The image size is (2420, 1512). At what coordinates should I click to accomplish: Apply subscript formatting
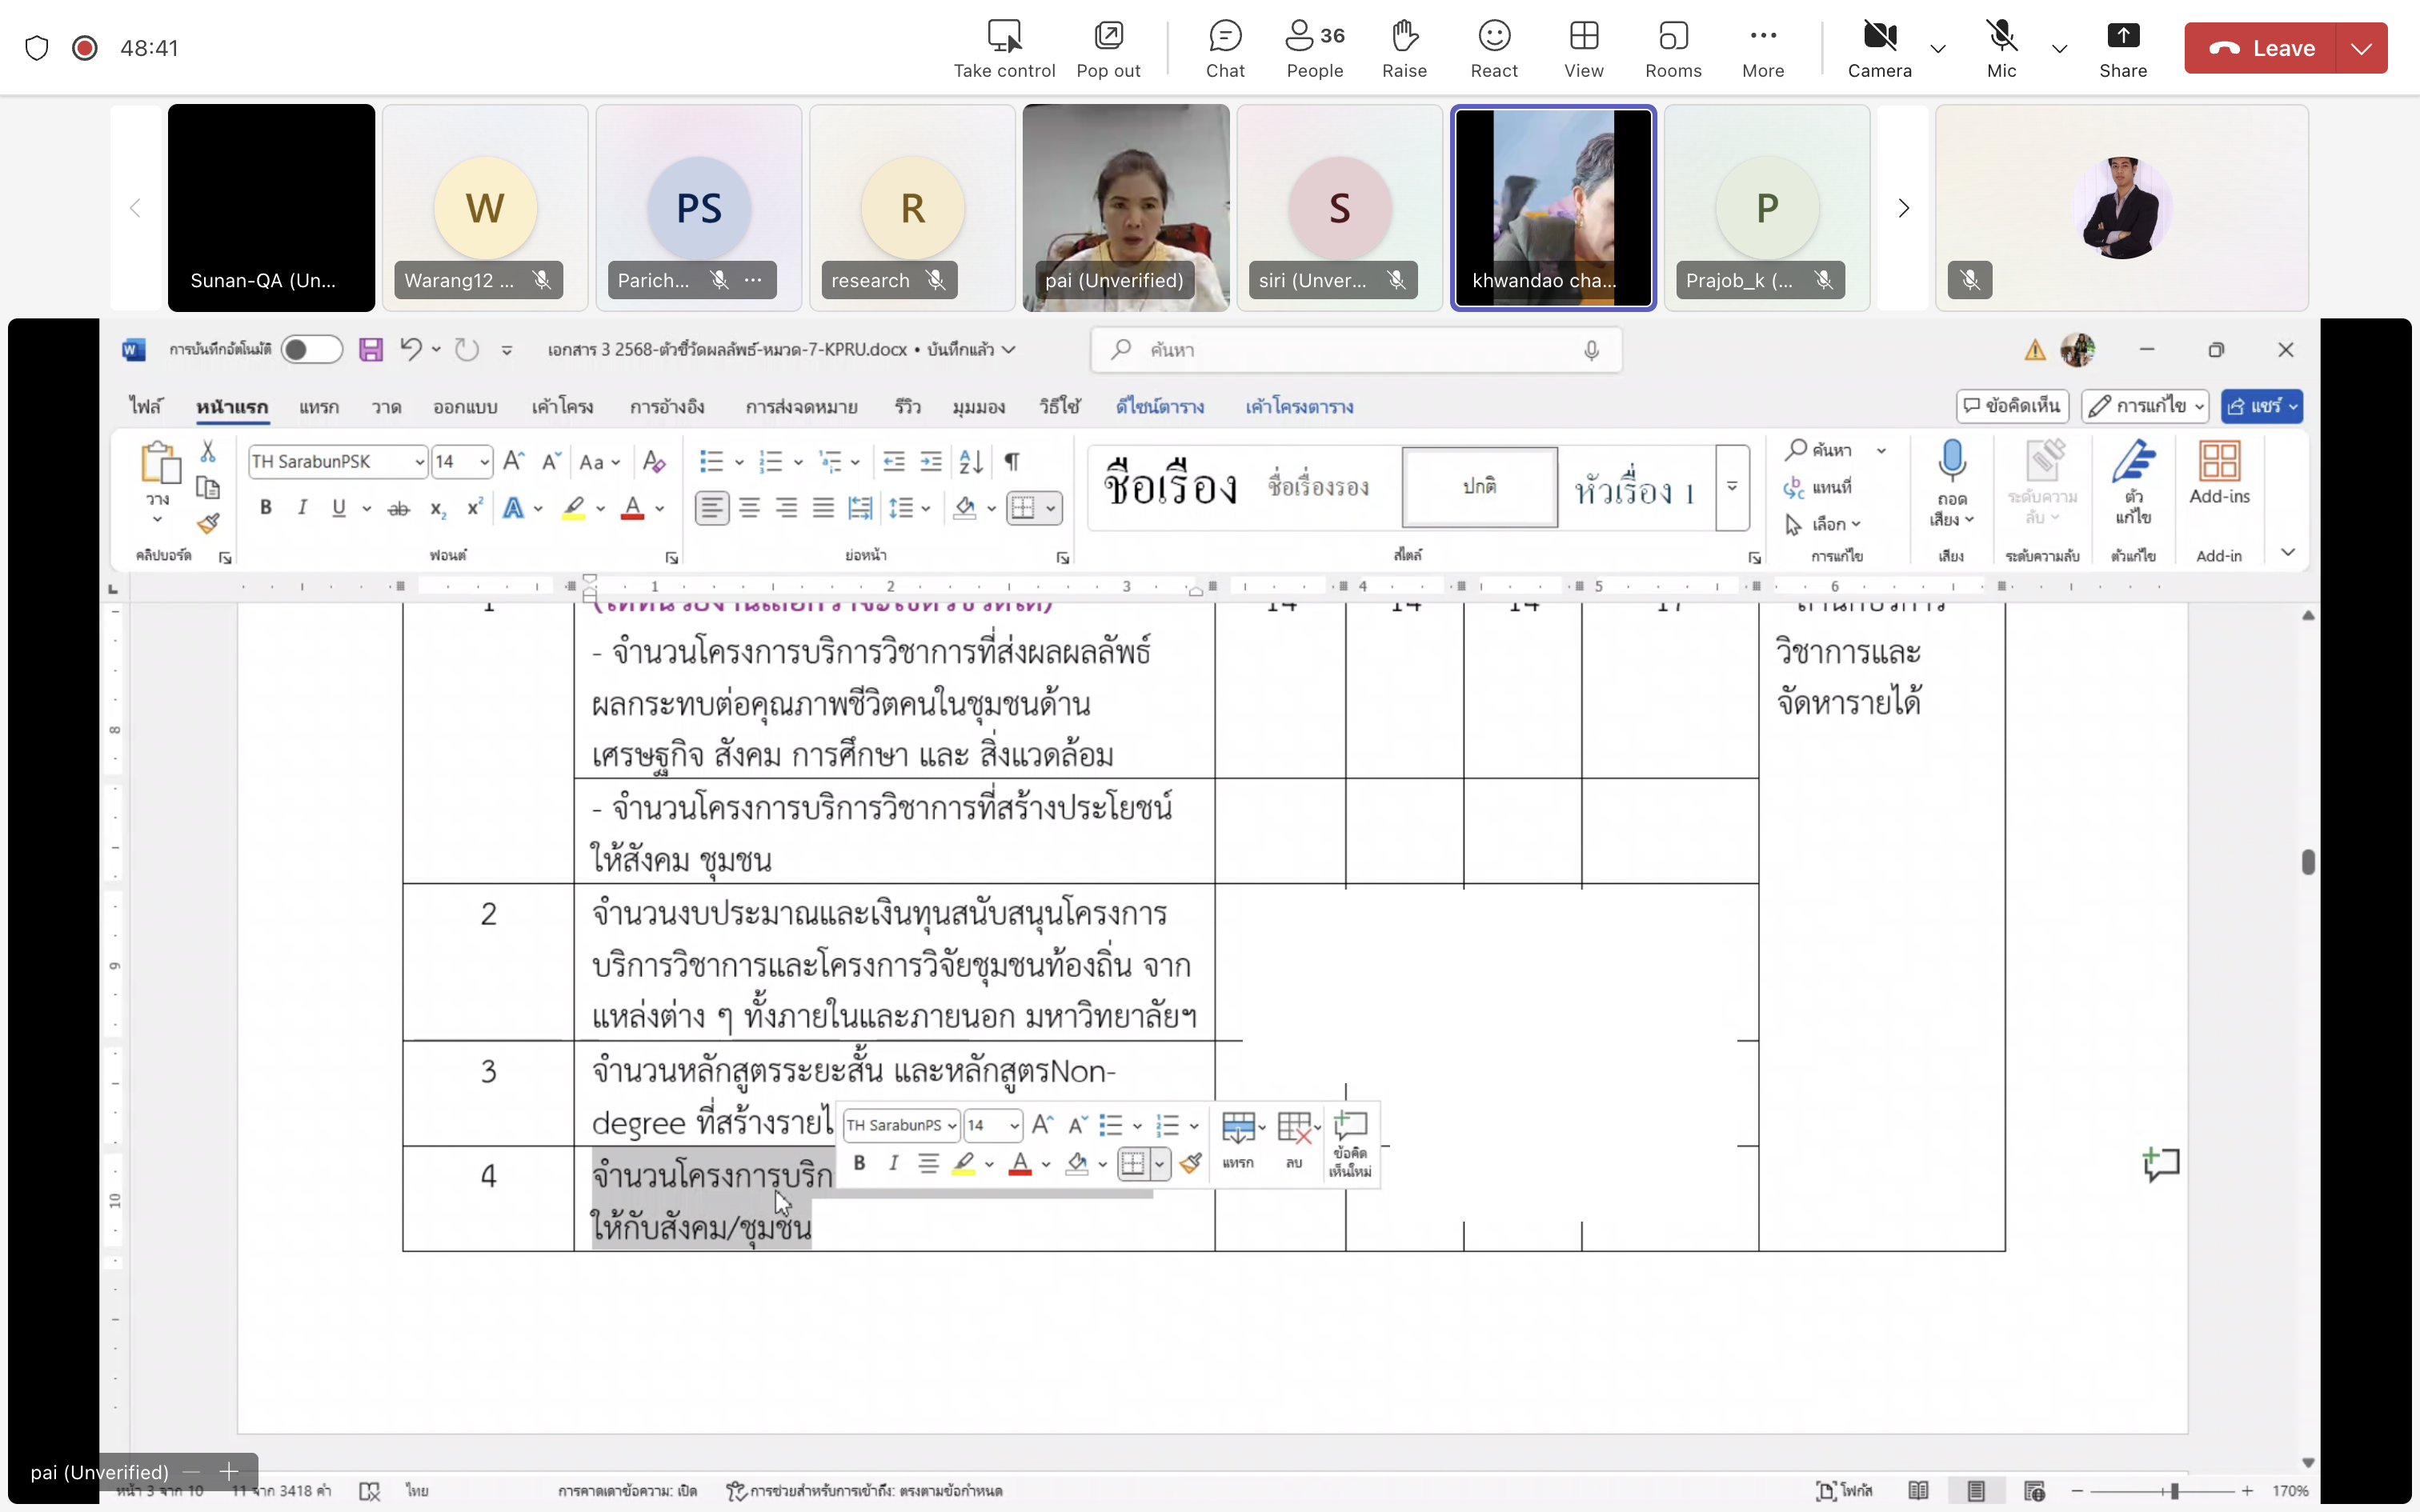click(437, 509)
